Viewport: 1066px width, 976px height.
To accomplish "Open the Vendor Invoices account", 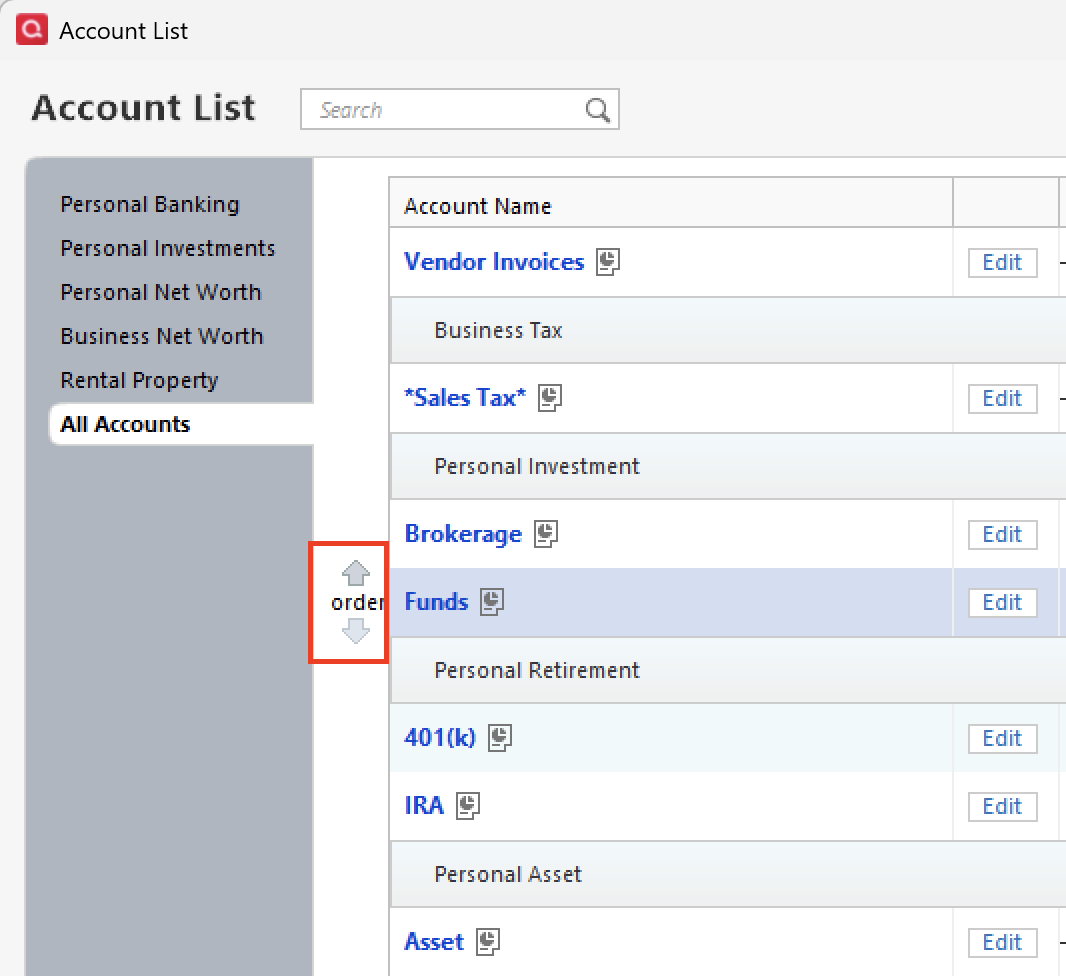I will (x=494, y=261).
